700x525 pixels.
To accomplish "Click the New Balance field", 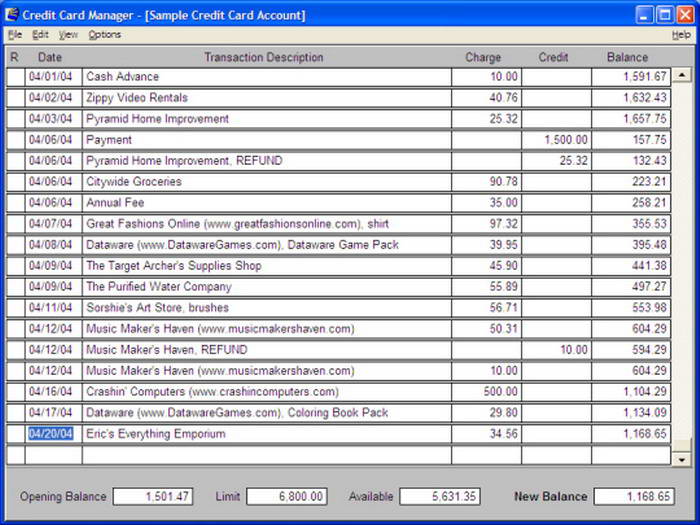I will click(x=634, y=496).
